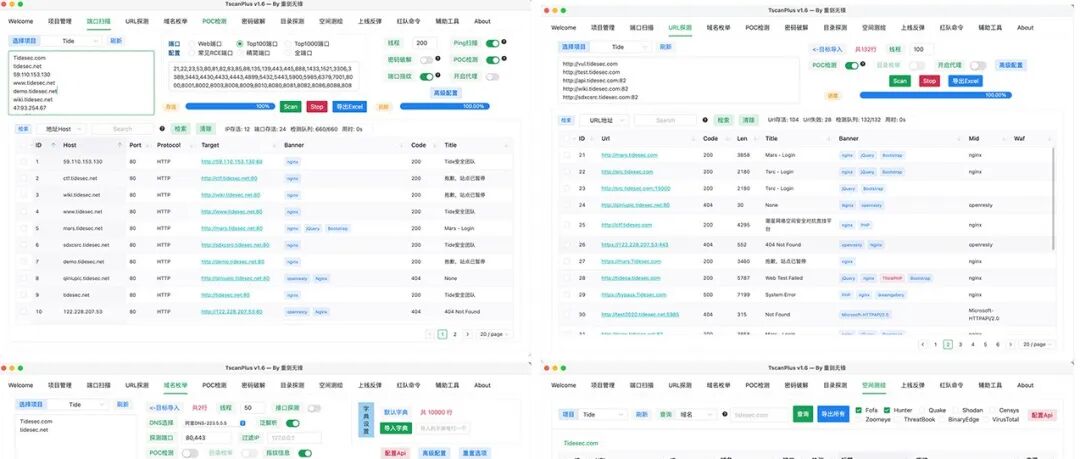Open DNS选择 dropdown in 域名枚举 window
This screenshot has width=1080, height=459.
(x=216, y=423)
